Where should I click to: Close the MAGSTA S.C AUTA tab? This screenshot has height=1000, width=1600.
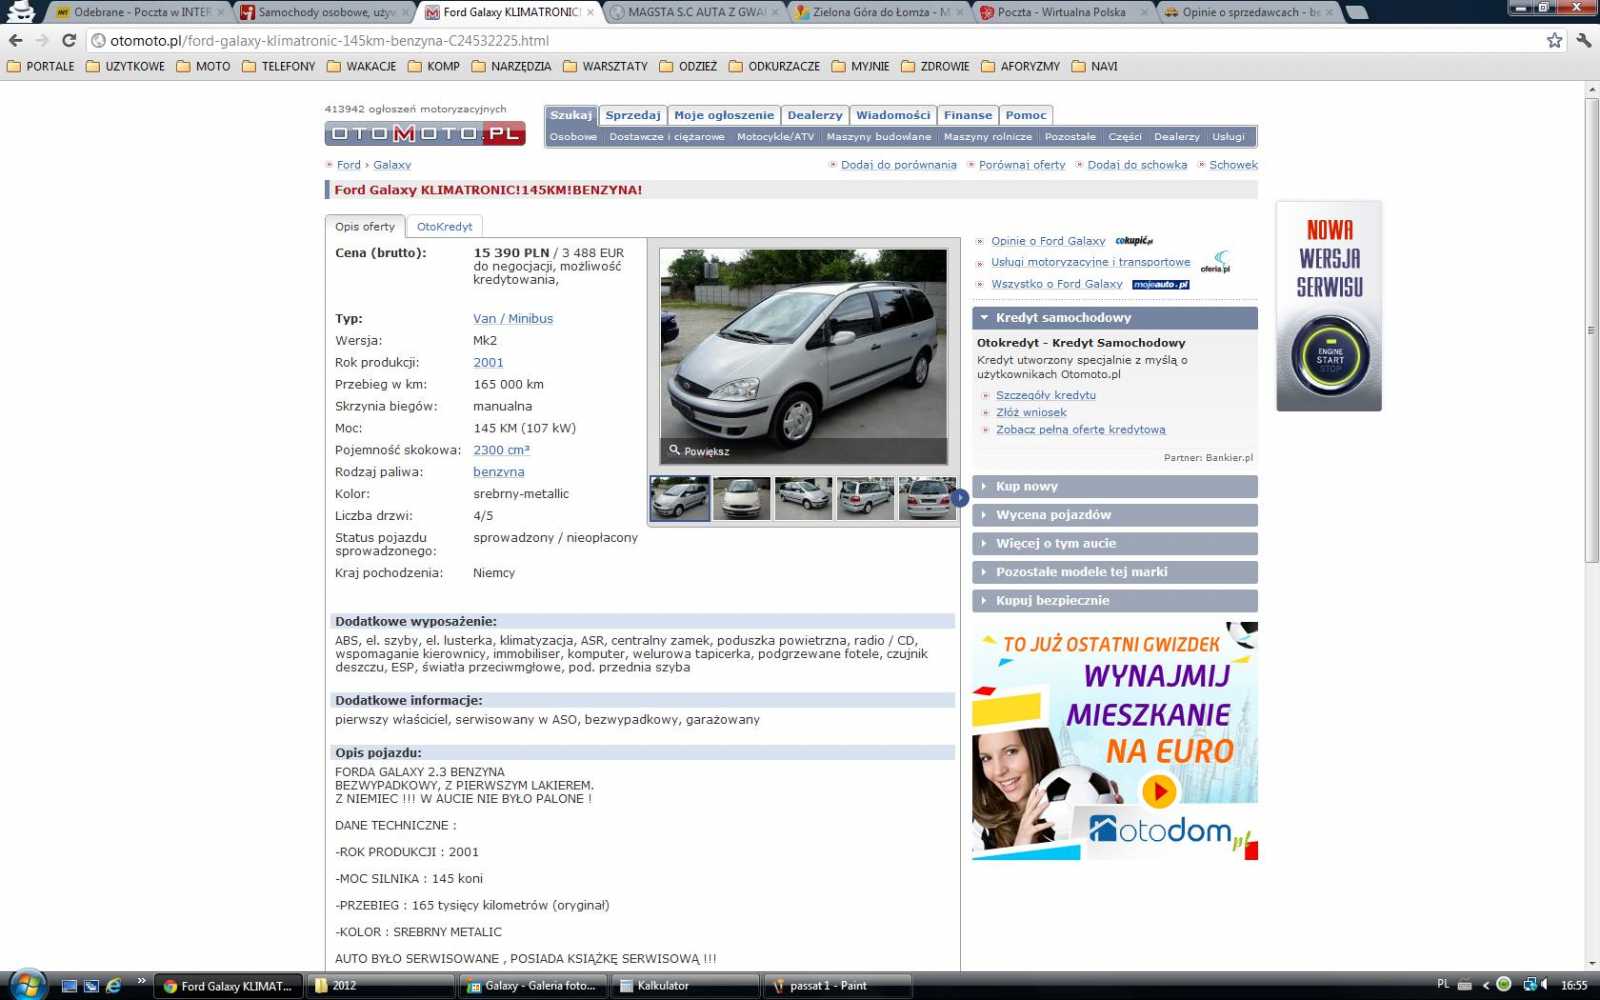click(775, 12)
